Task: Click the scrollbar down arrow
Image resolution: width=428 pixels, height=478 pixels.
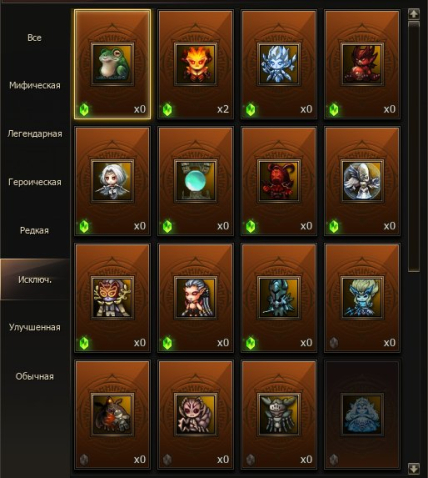Action: point(414,468)
